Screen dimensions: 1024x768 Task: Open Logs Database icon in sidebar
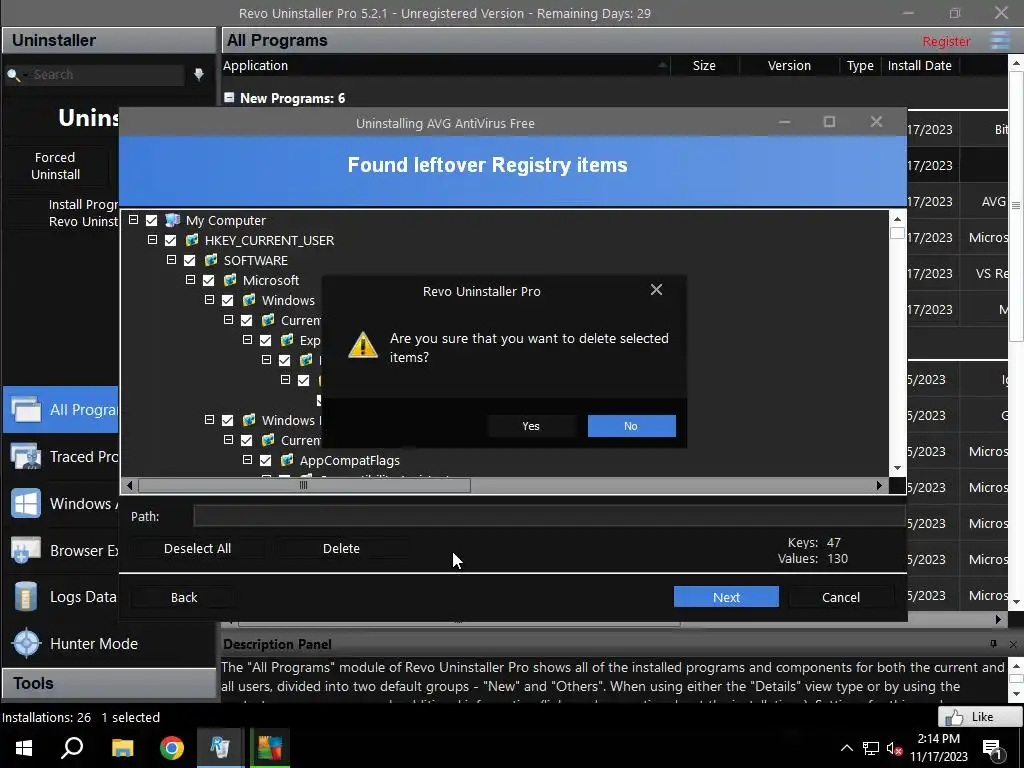(x=25, y=597)
